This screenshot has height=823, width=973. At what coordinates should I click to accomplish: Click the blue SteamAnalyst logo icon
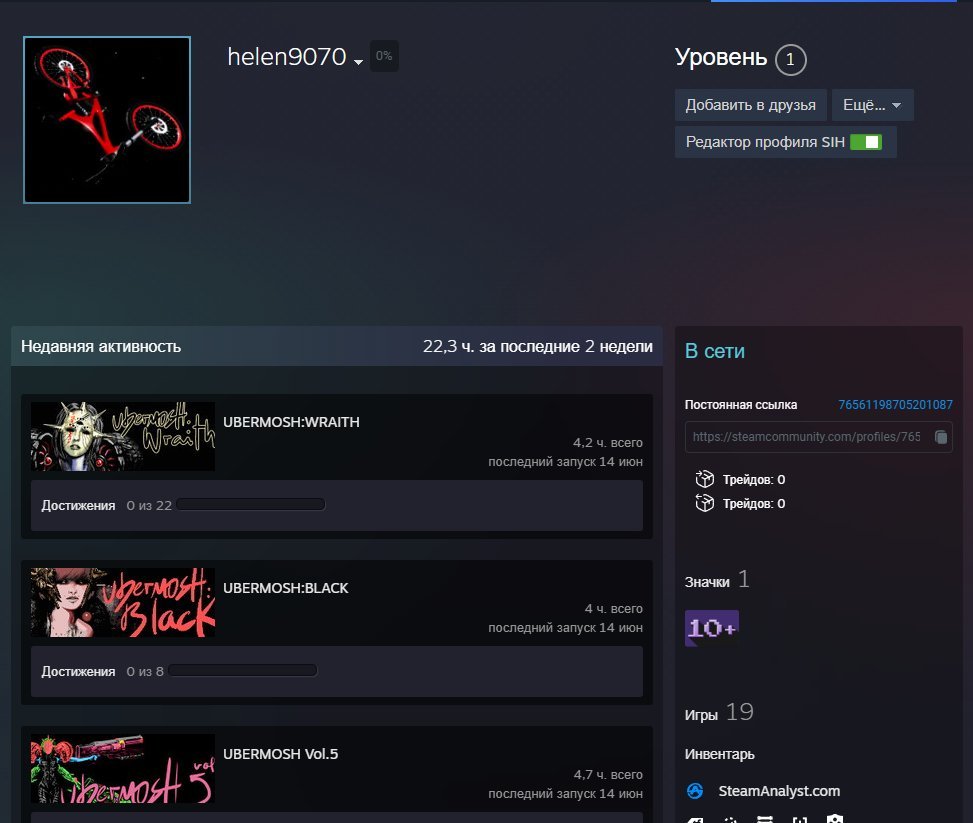tap(695, 791)
